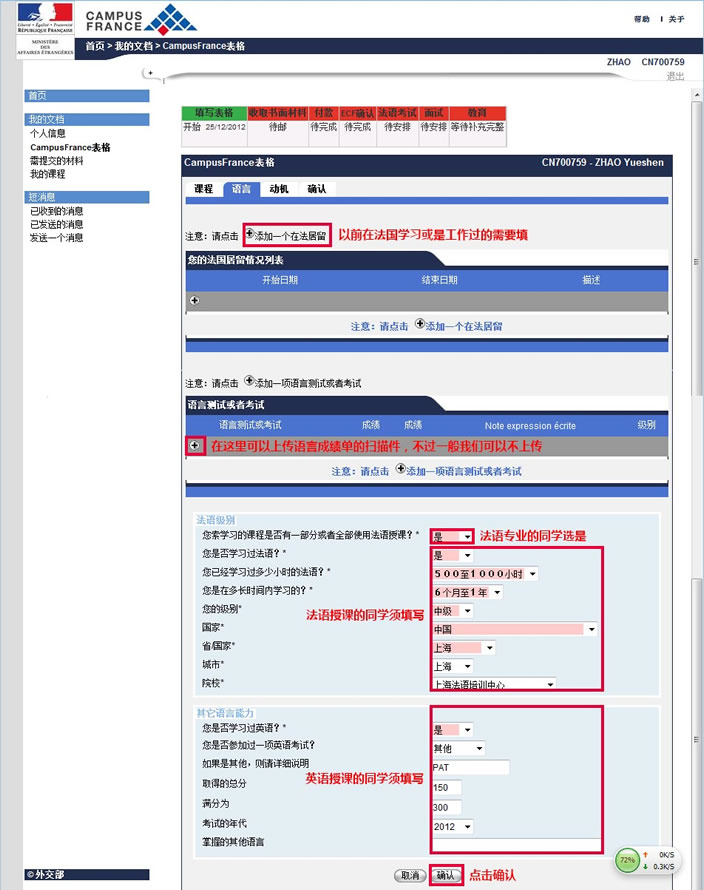Click the score field containing 150

coord(446,788)
